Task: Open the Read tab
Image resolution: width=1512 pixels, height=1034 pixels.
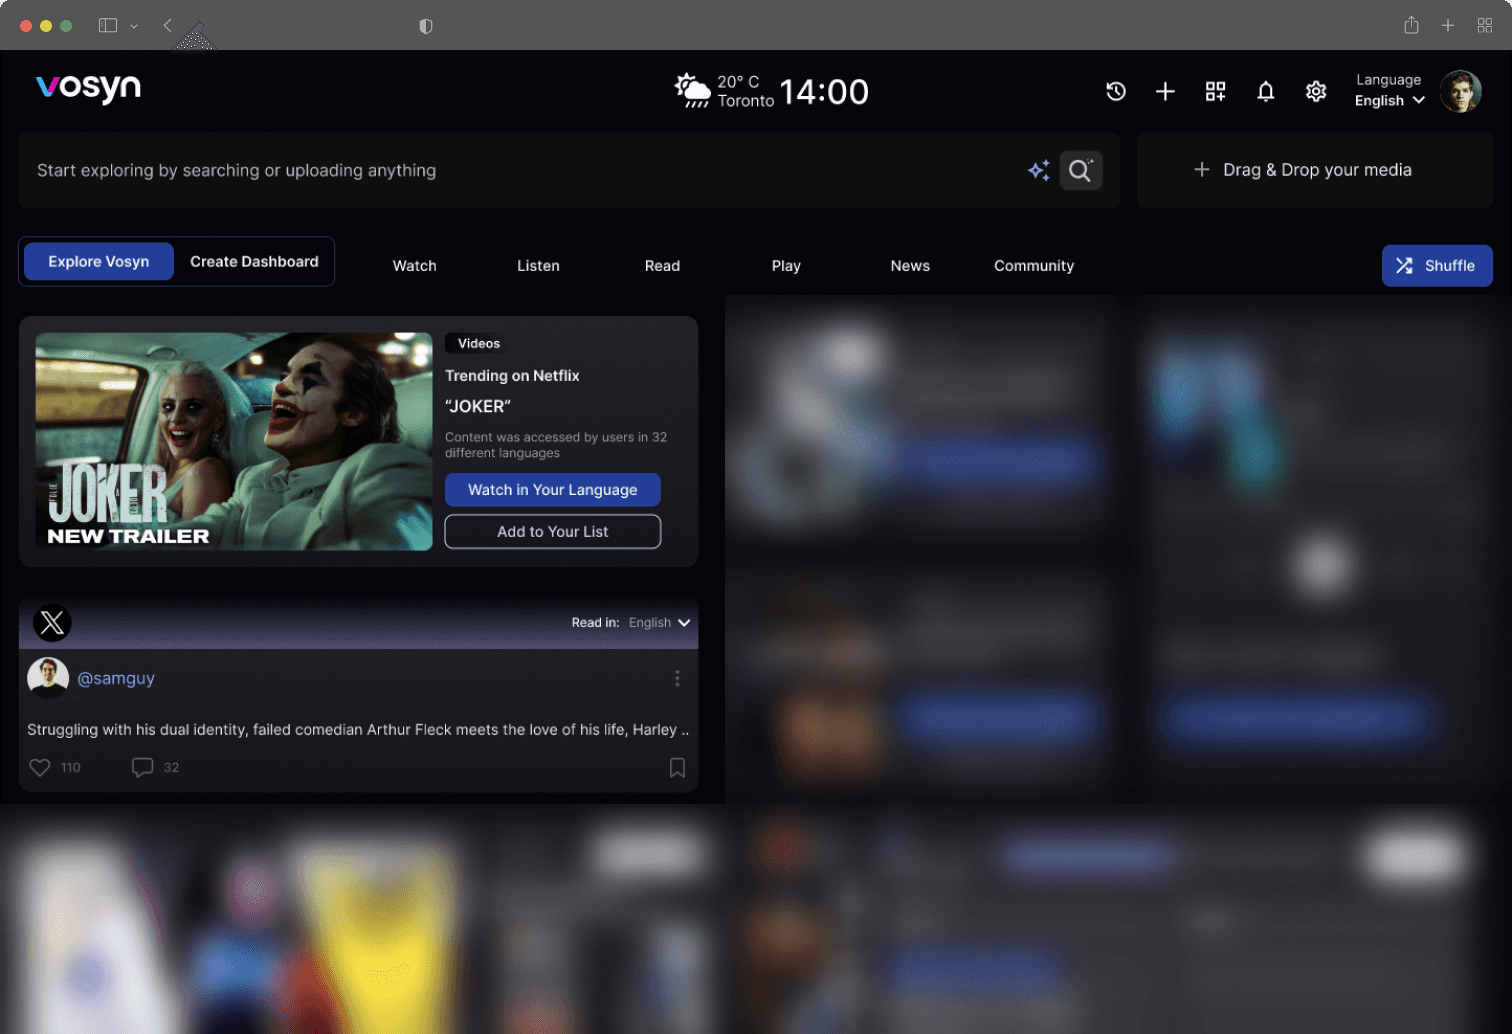Action: pos(662,266)
